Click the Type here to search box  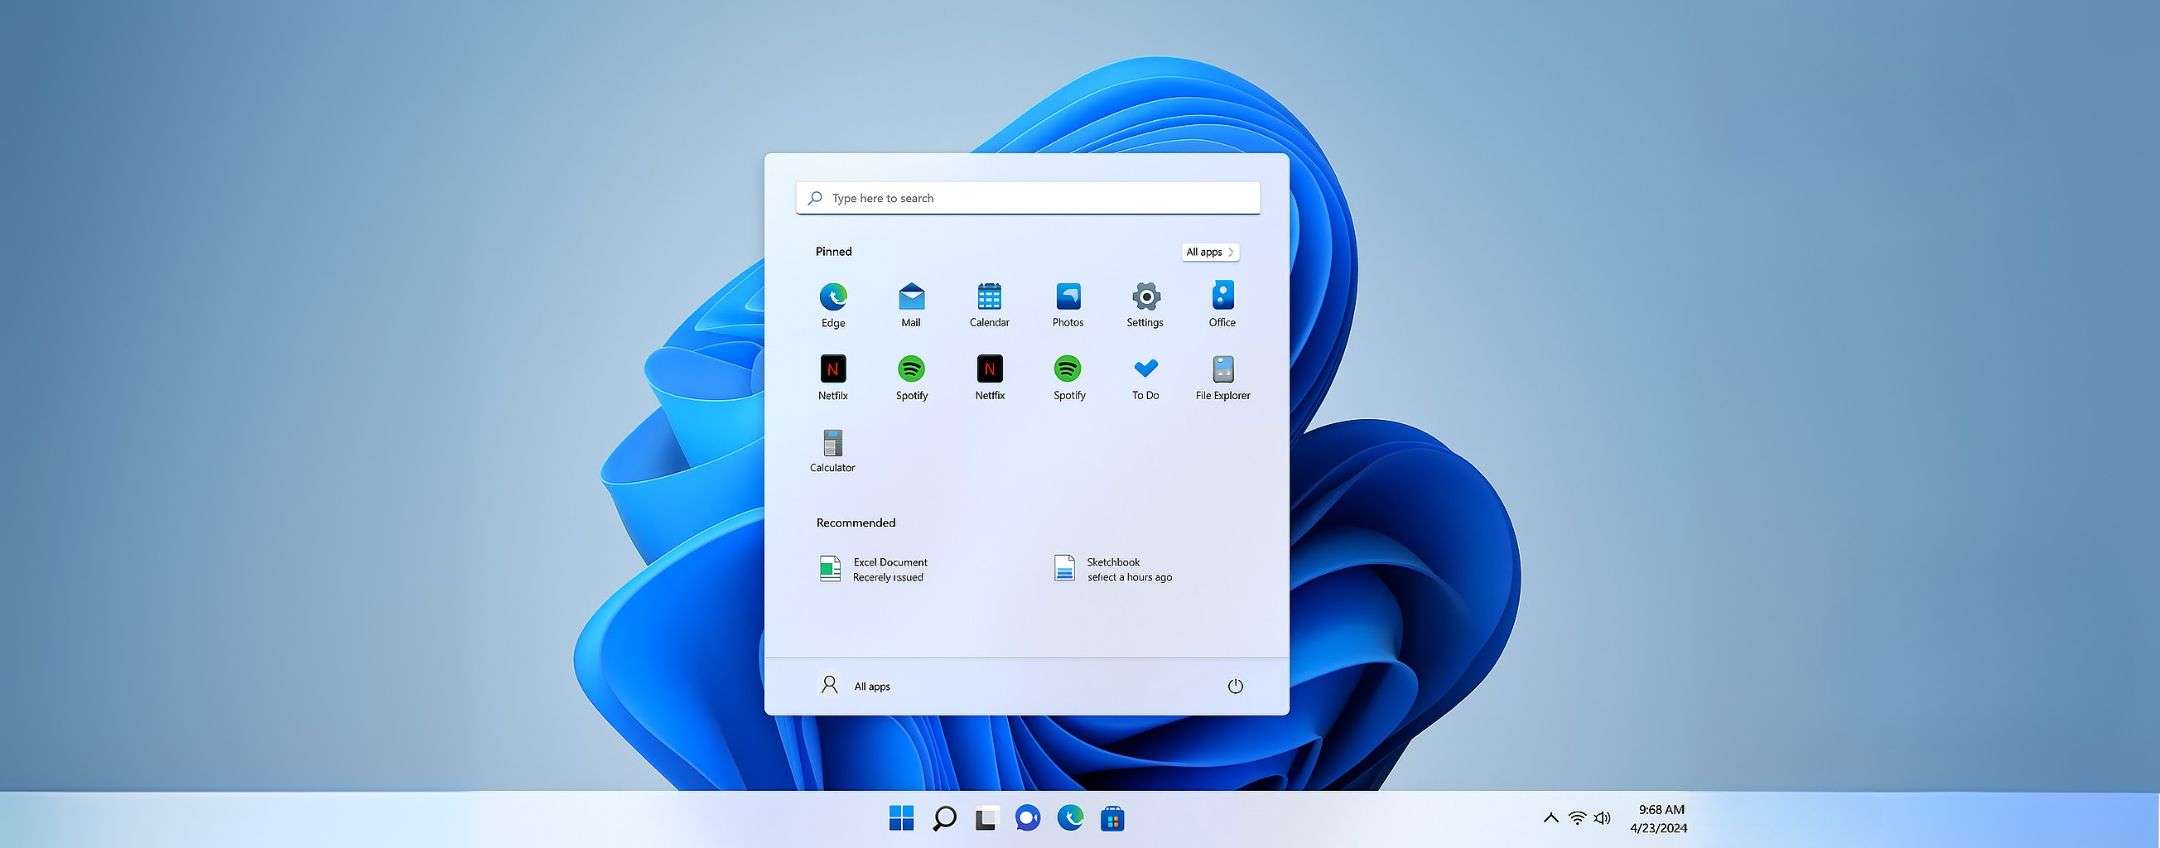tap(1028, 198)
